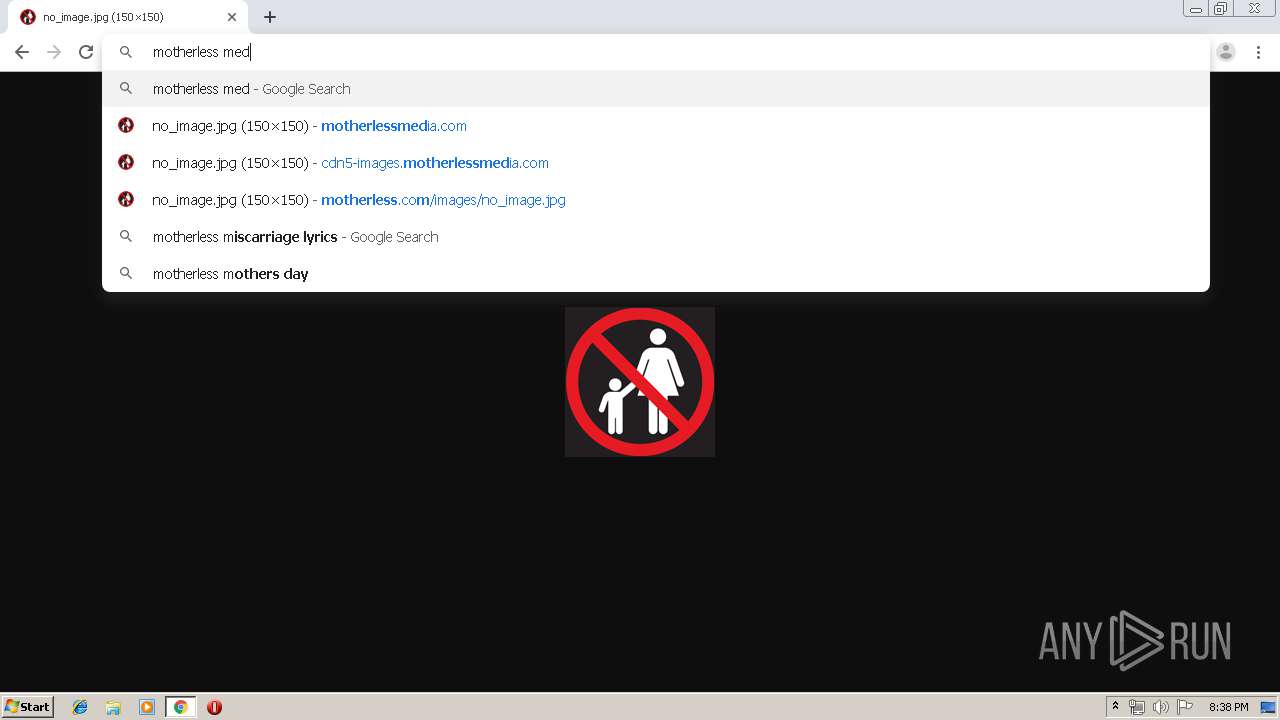Reload the current page
The height and width of the screenshot is (720, 1280).
click(x=86, y=52)
